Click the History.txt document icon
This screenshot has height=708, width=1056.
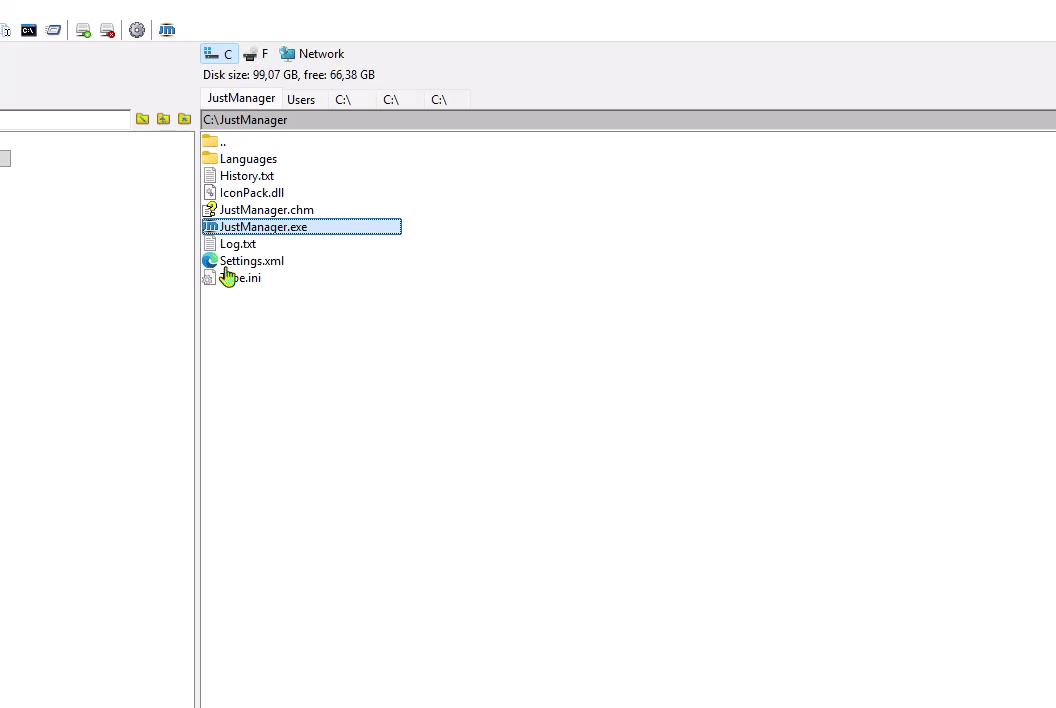click(209, 176)
